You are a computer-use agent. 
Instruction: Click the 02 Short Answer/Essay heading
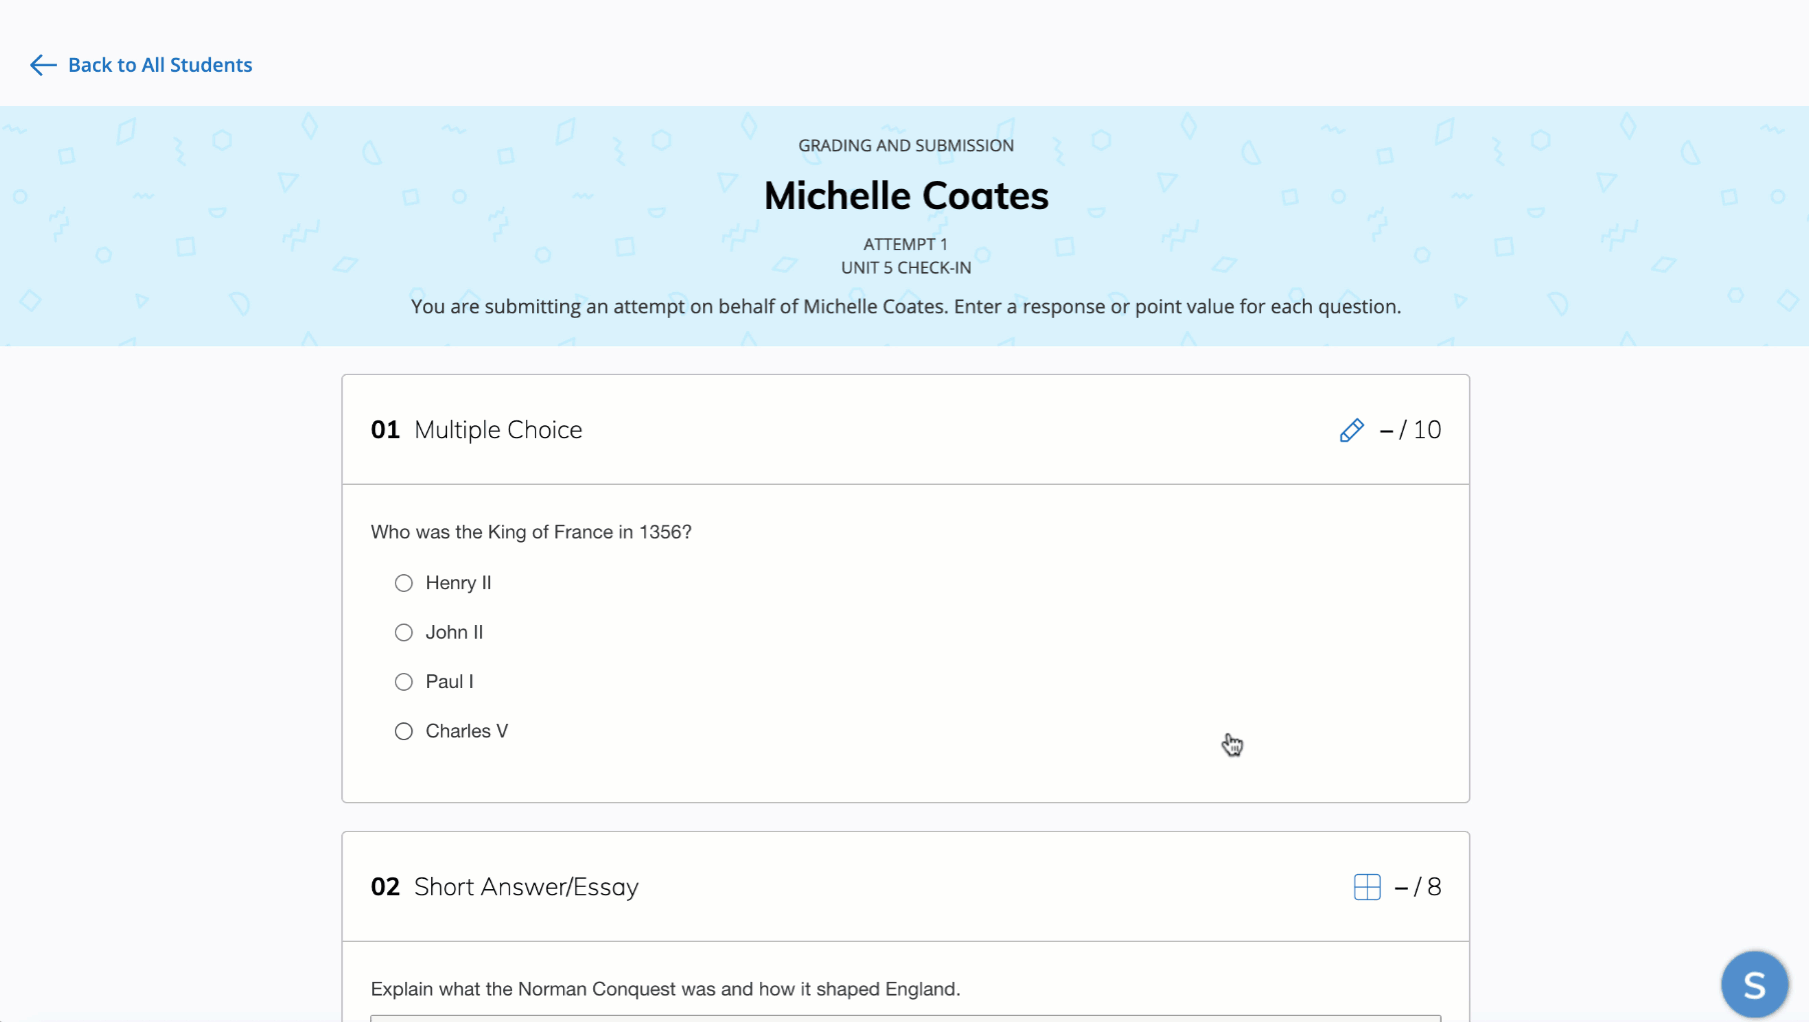click(504, 887)
